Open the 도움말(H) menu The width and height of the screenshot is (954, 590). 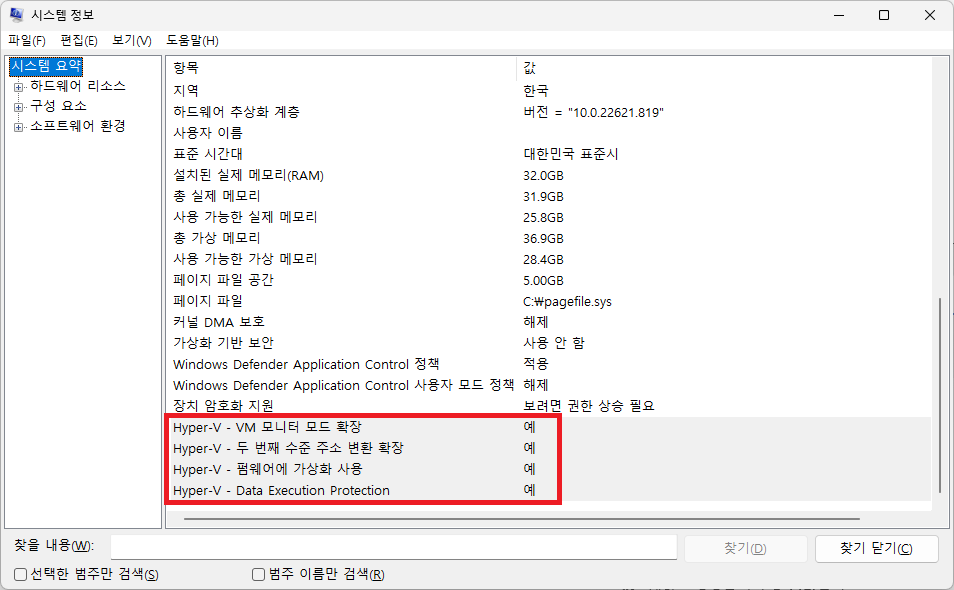click(192, 41)
